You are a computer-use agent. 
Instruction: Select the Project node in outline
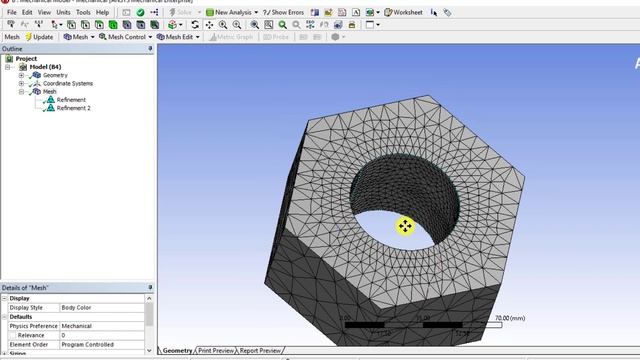[x=26, y=59]
